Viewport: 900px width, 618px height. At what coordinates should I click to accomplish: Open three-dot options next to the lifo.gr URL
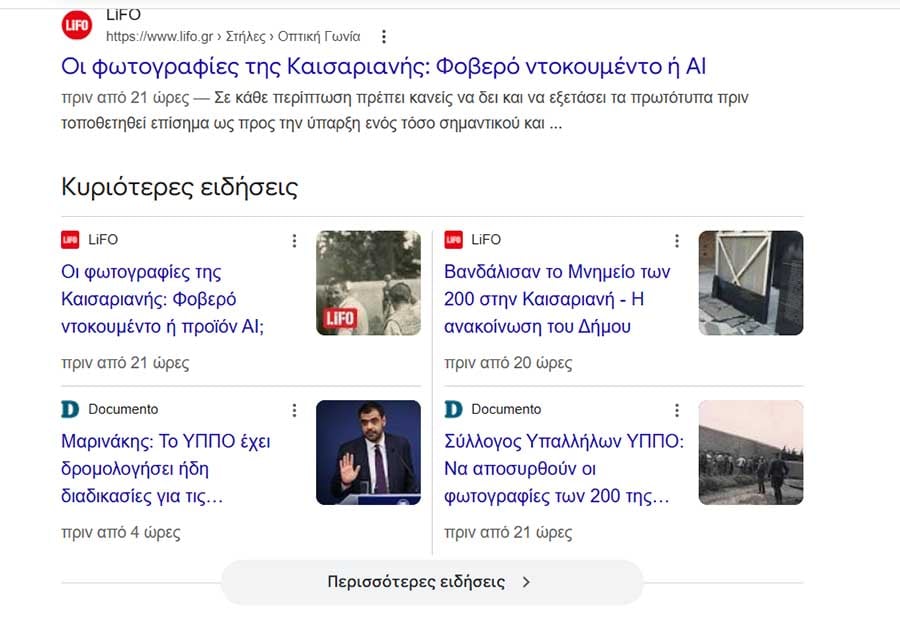(x=383, y=37)
